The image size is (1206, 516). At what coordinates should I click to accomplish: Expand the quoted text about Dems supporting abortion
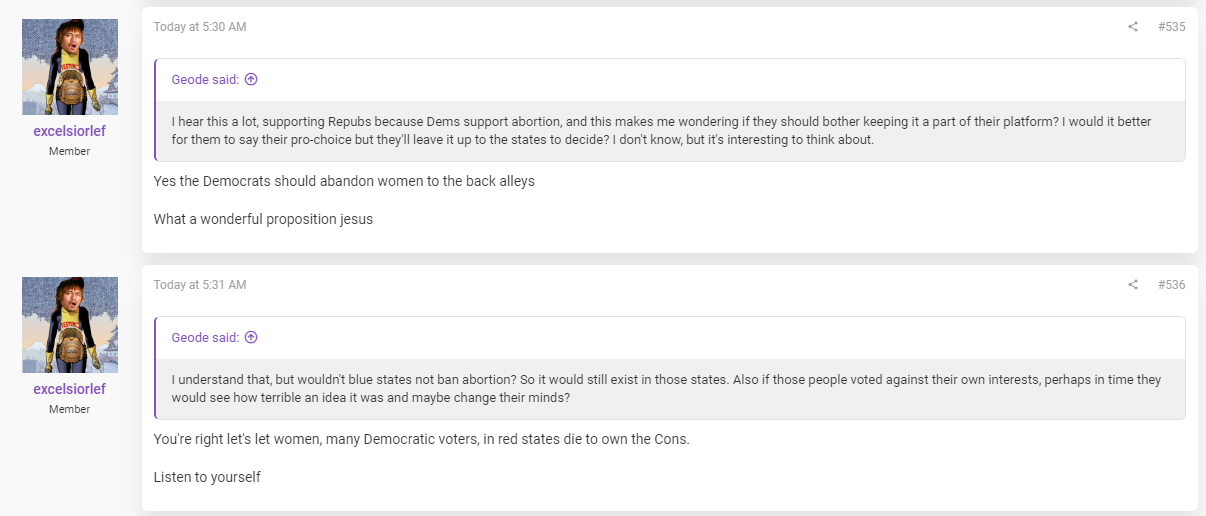pos(670,131)
